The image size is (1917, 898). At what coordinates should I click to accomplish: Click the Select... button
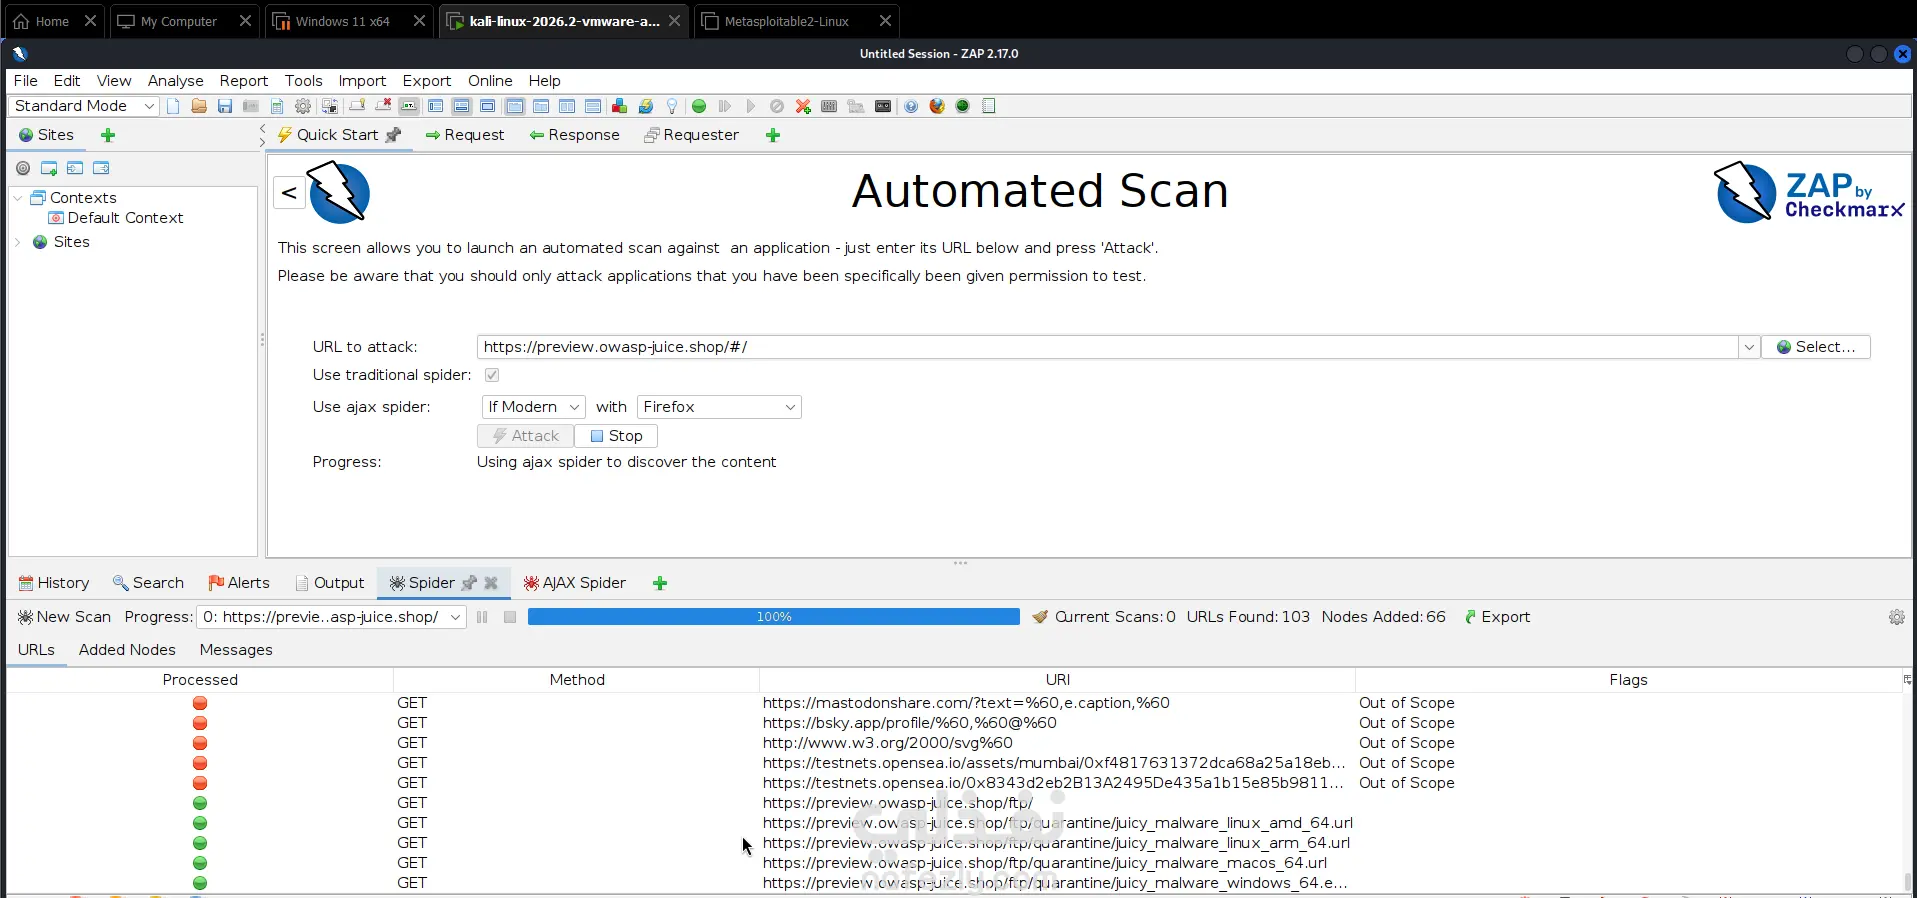[1816, 347]
